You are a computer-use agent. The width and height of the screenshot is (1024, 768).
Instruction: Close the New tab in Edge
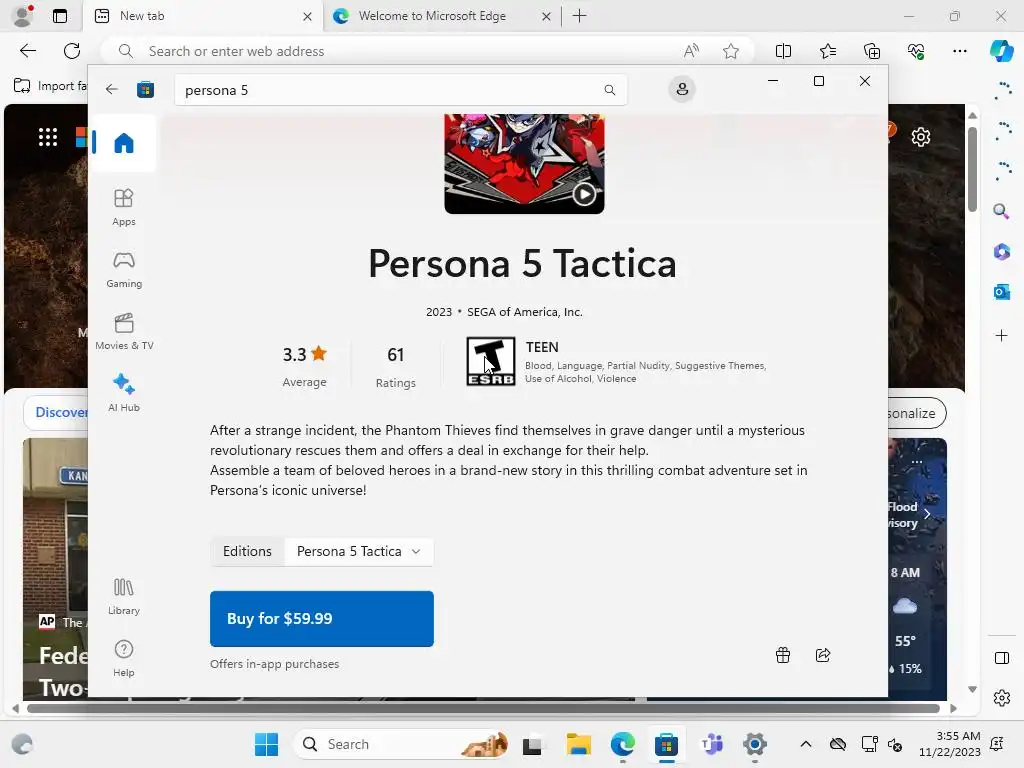tap(307, 16)
